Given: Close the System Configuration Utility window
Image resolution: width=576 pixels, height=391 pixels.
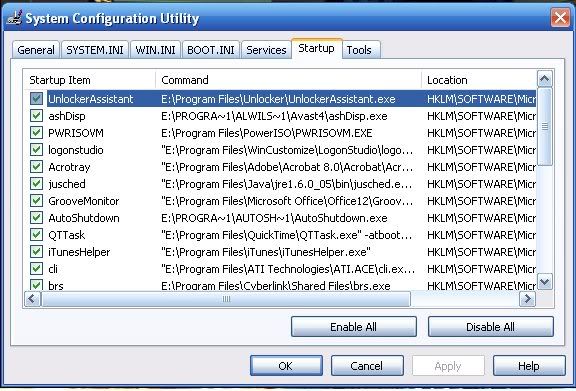Looking at the screenshot, I should click(x=560, y=17).
